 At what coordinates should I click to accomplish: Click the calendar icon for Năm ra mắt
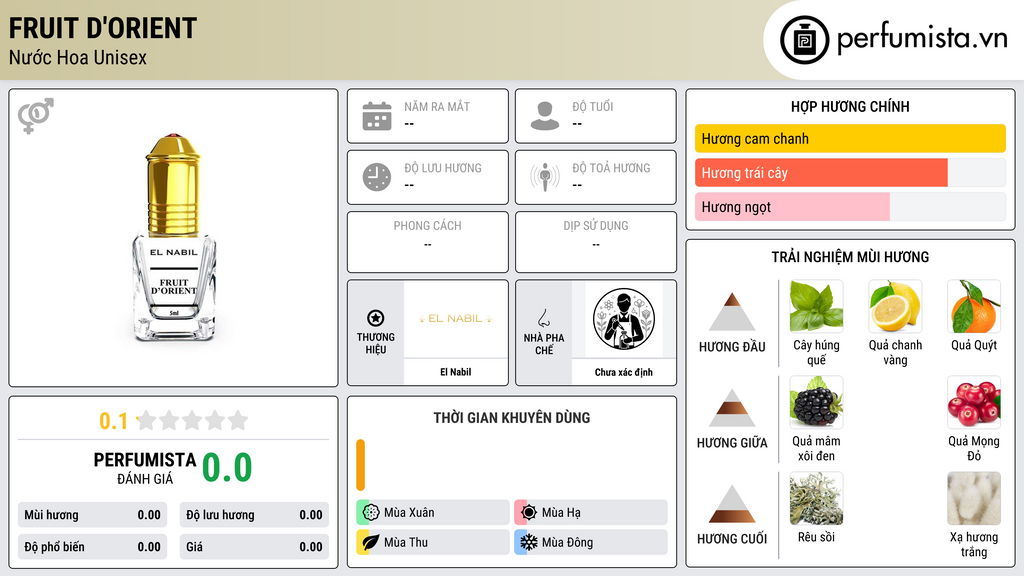[377, 116]
